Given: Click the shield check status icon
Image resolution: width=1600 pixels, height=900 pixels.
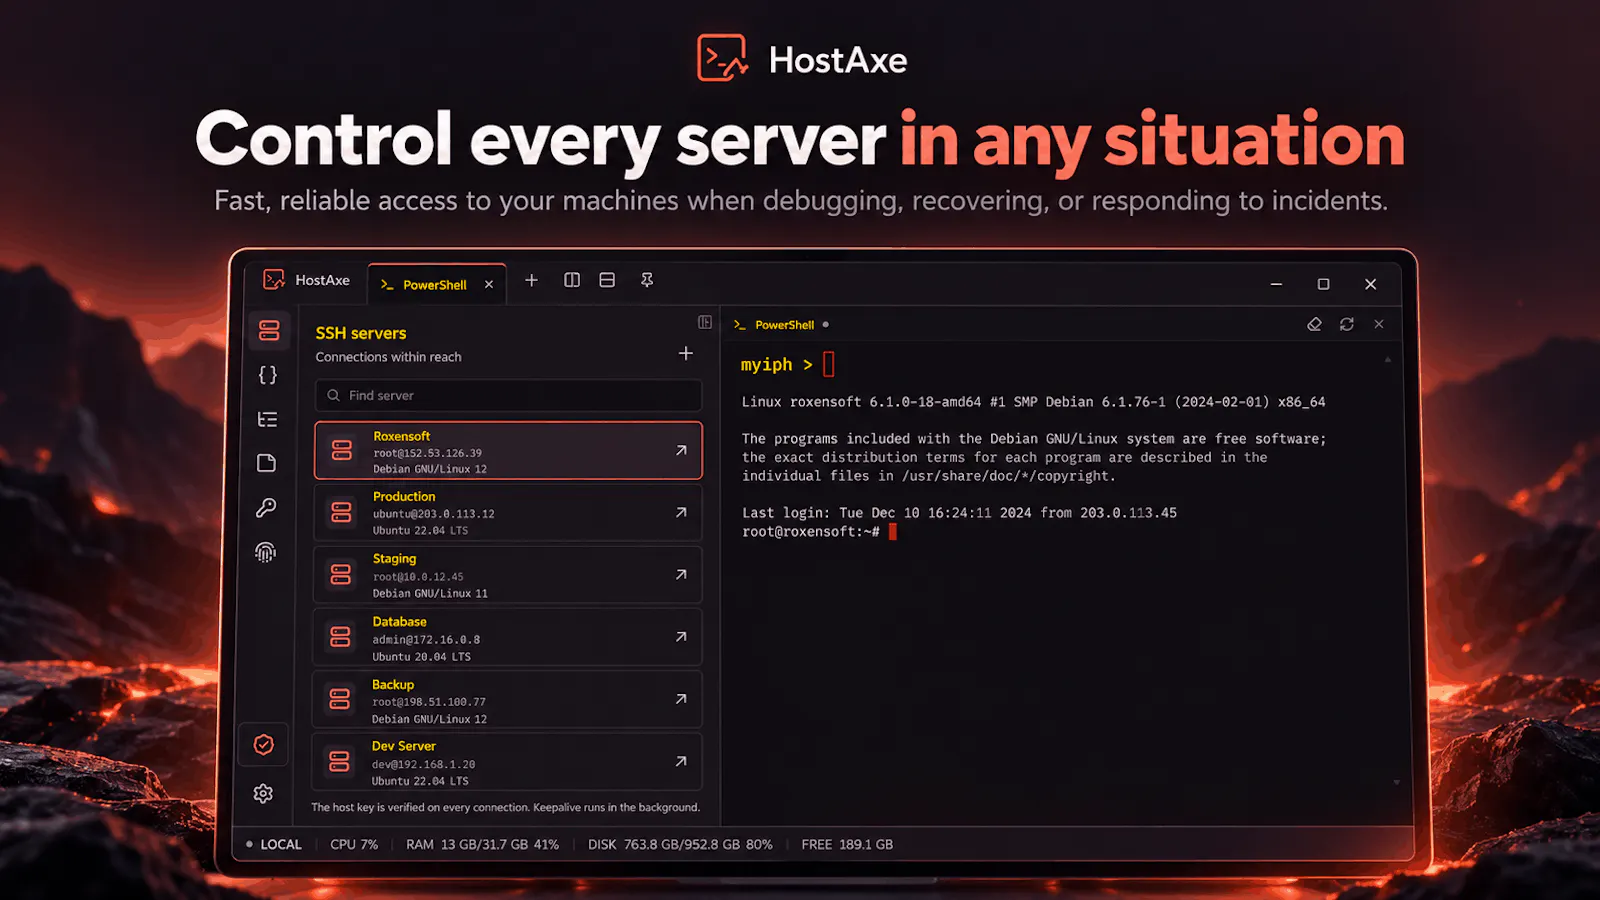Looking at the screenshot, I should 264,745.
